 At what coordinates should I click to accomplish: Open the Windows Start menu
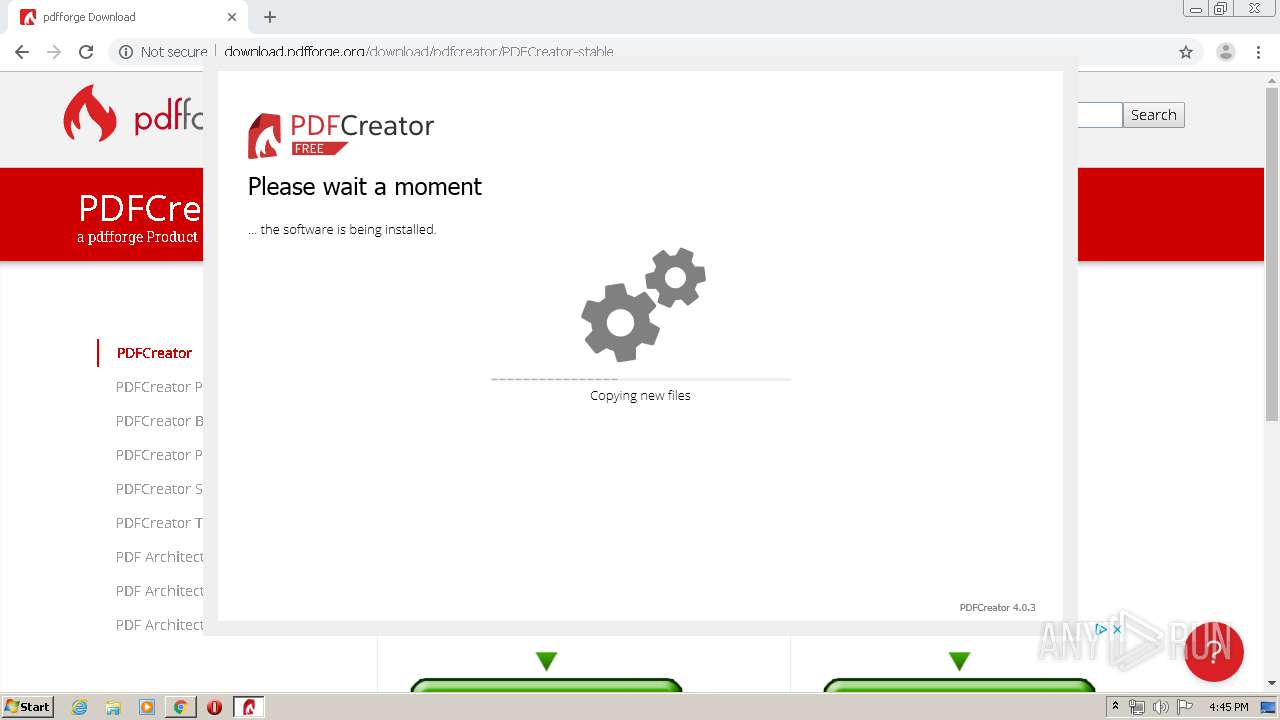pyautogui.click(x=28, y=706)
